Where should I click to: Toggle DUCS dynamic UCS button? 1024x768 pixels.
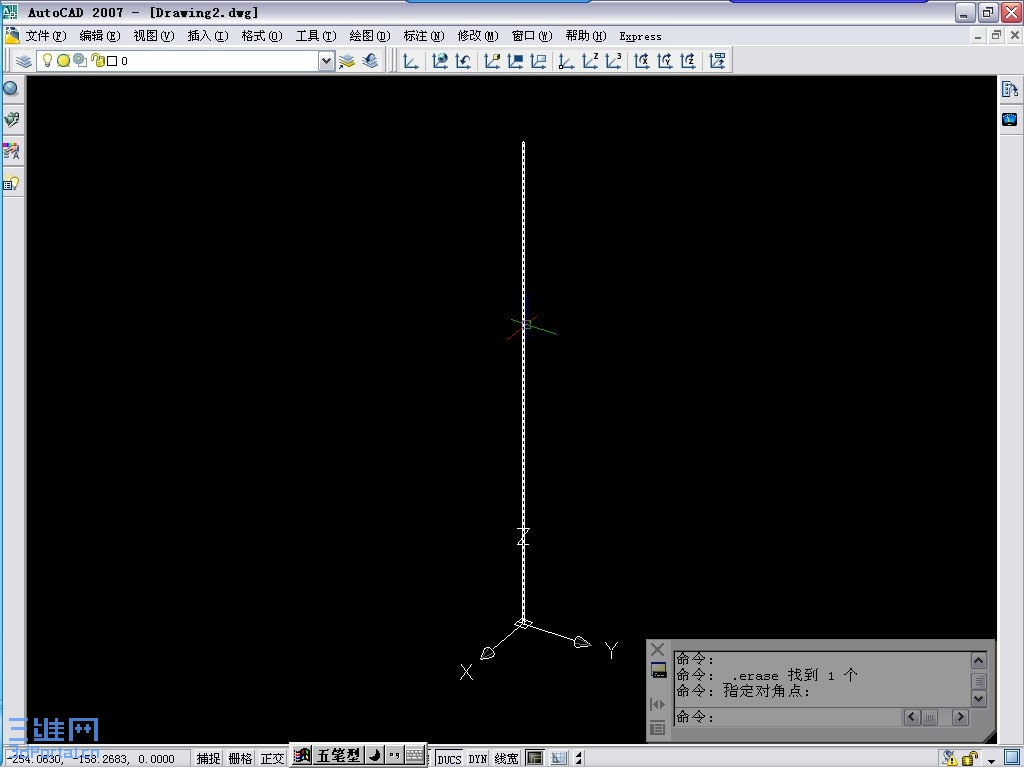point(449,758)
